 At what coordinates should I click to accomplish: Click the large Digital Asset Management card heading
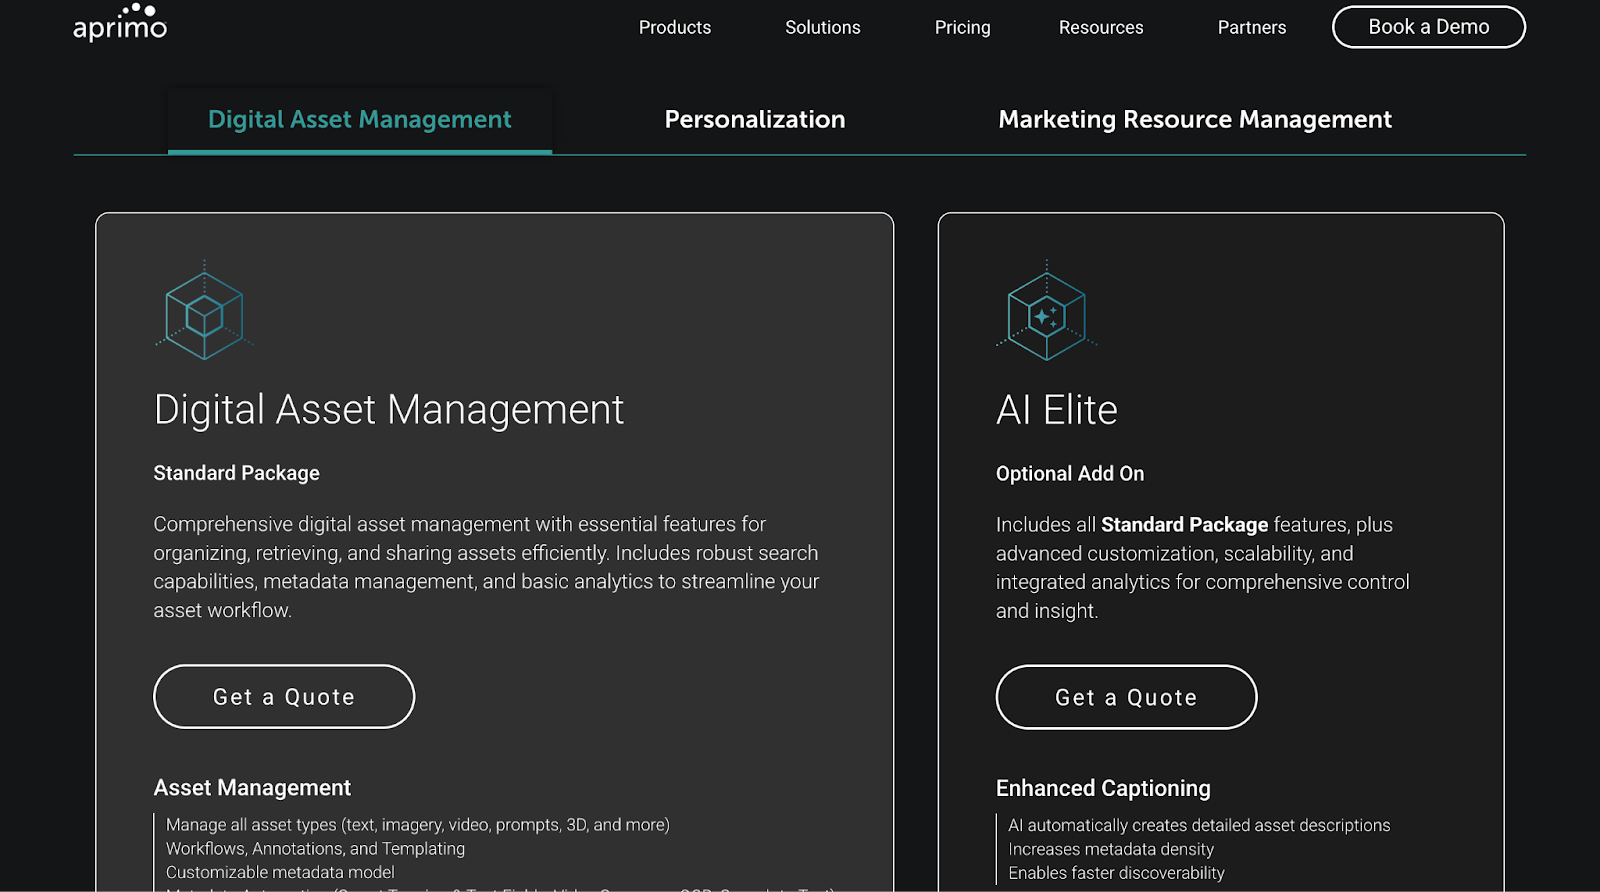(389, 410)
